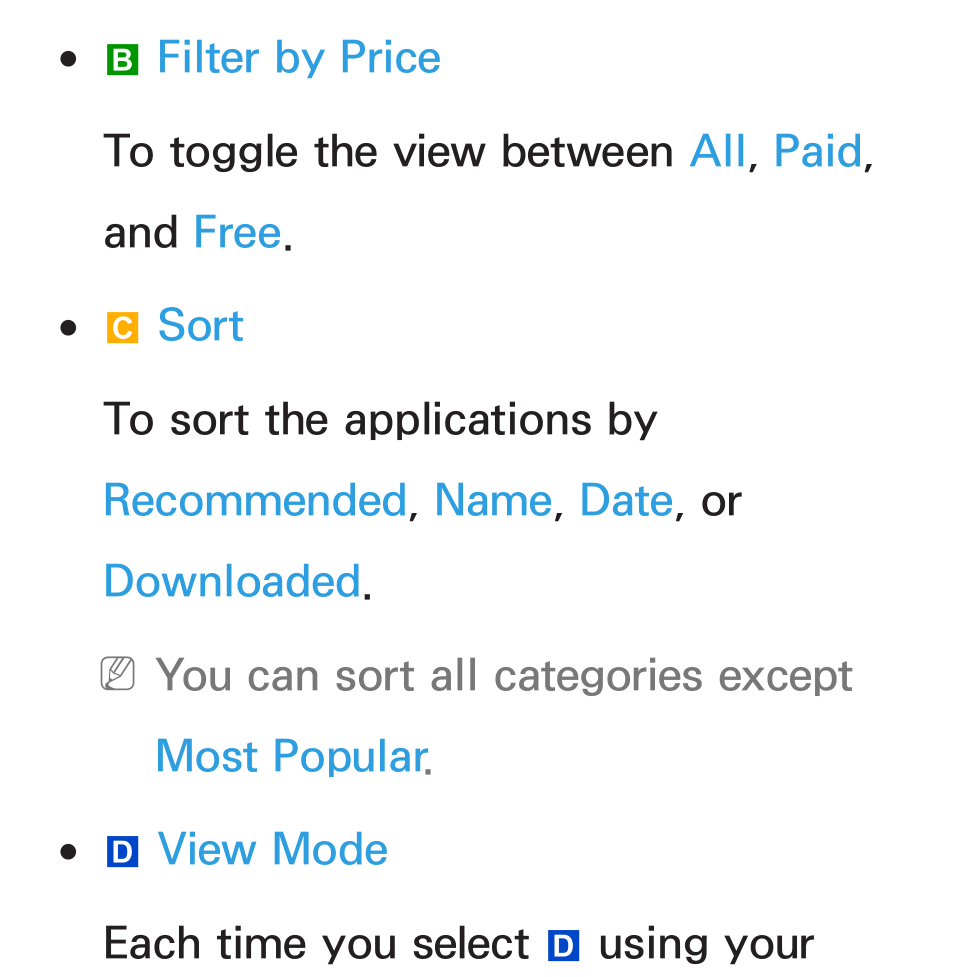Select the 'Recommended' sort option text

(x=255, y=500)
